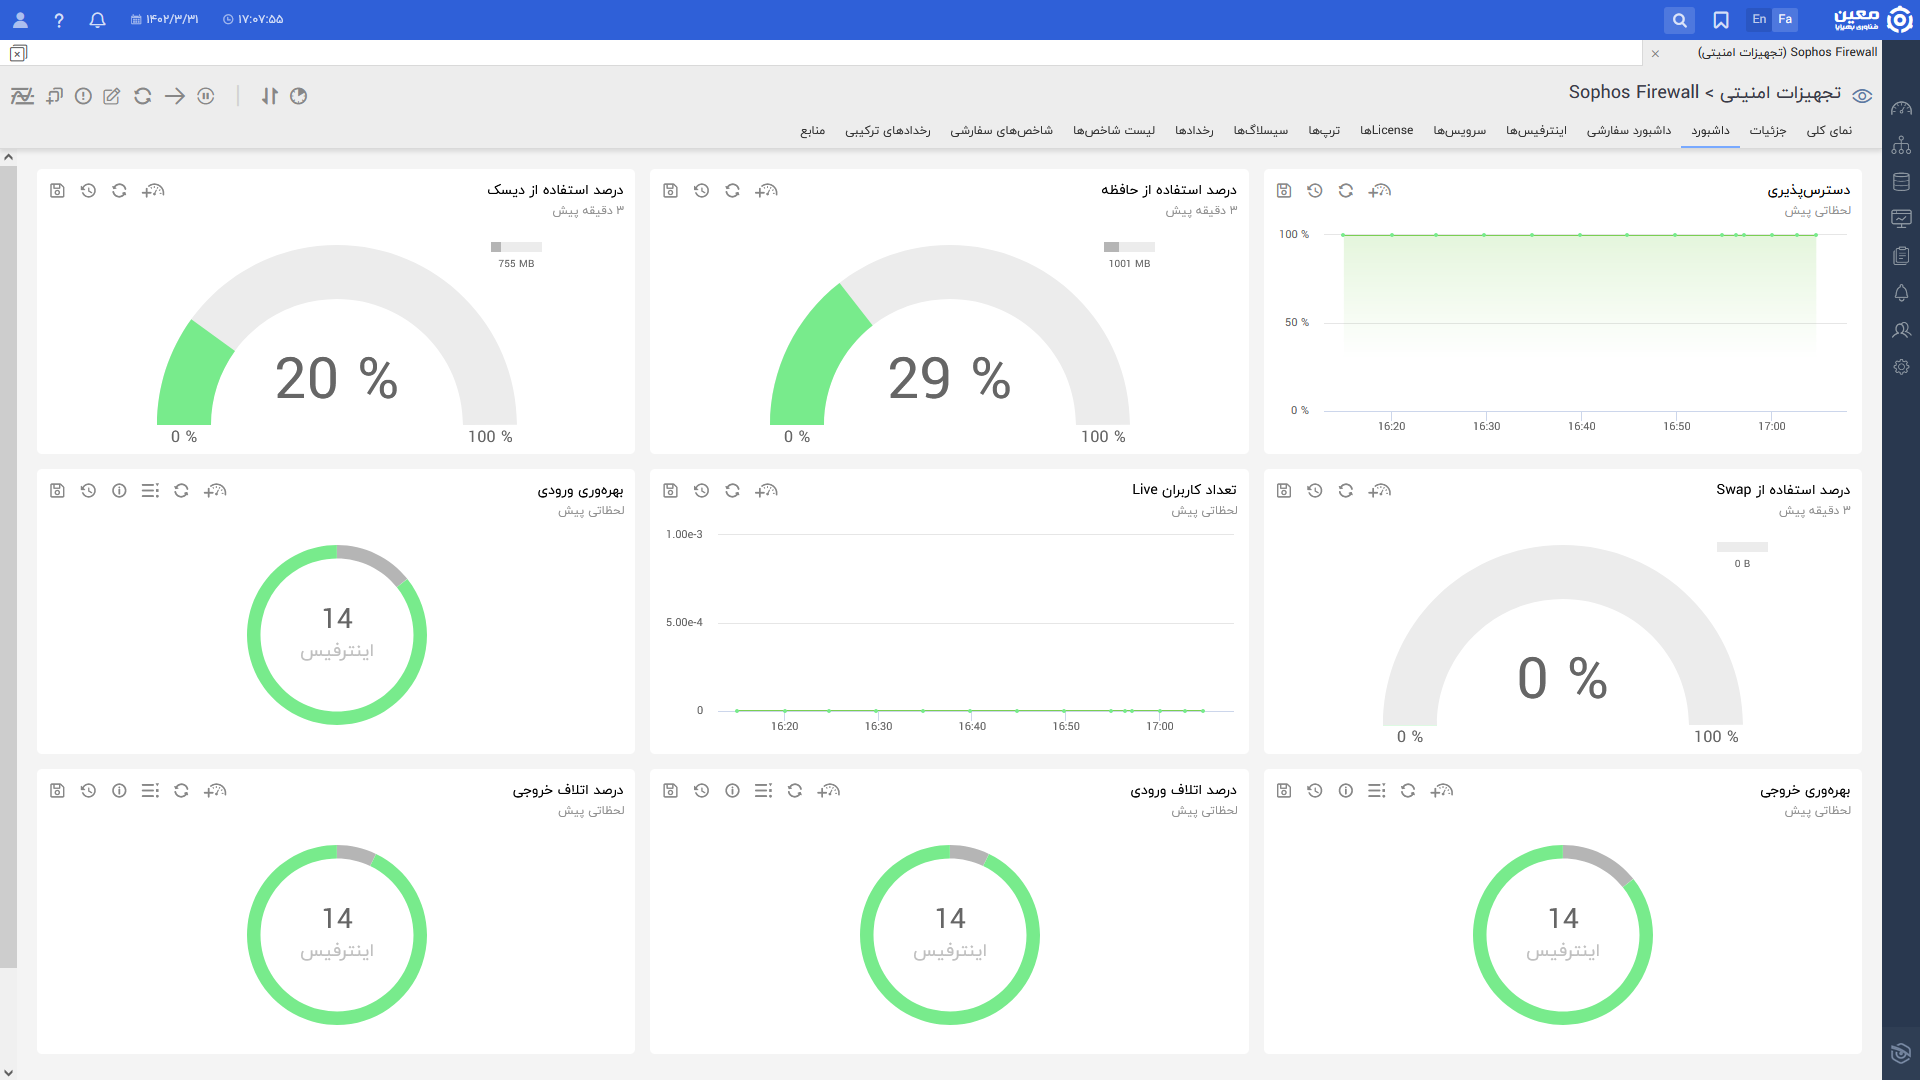
Task: Open the help question mark icon
Action: [59, 20]
